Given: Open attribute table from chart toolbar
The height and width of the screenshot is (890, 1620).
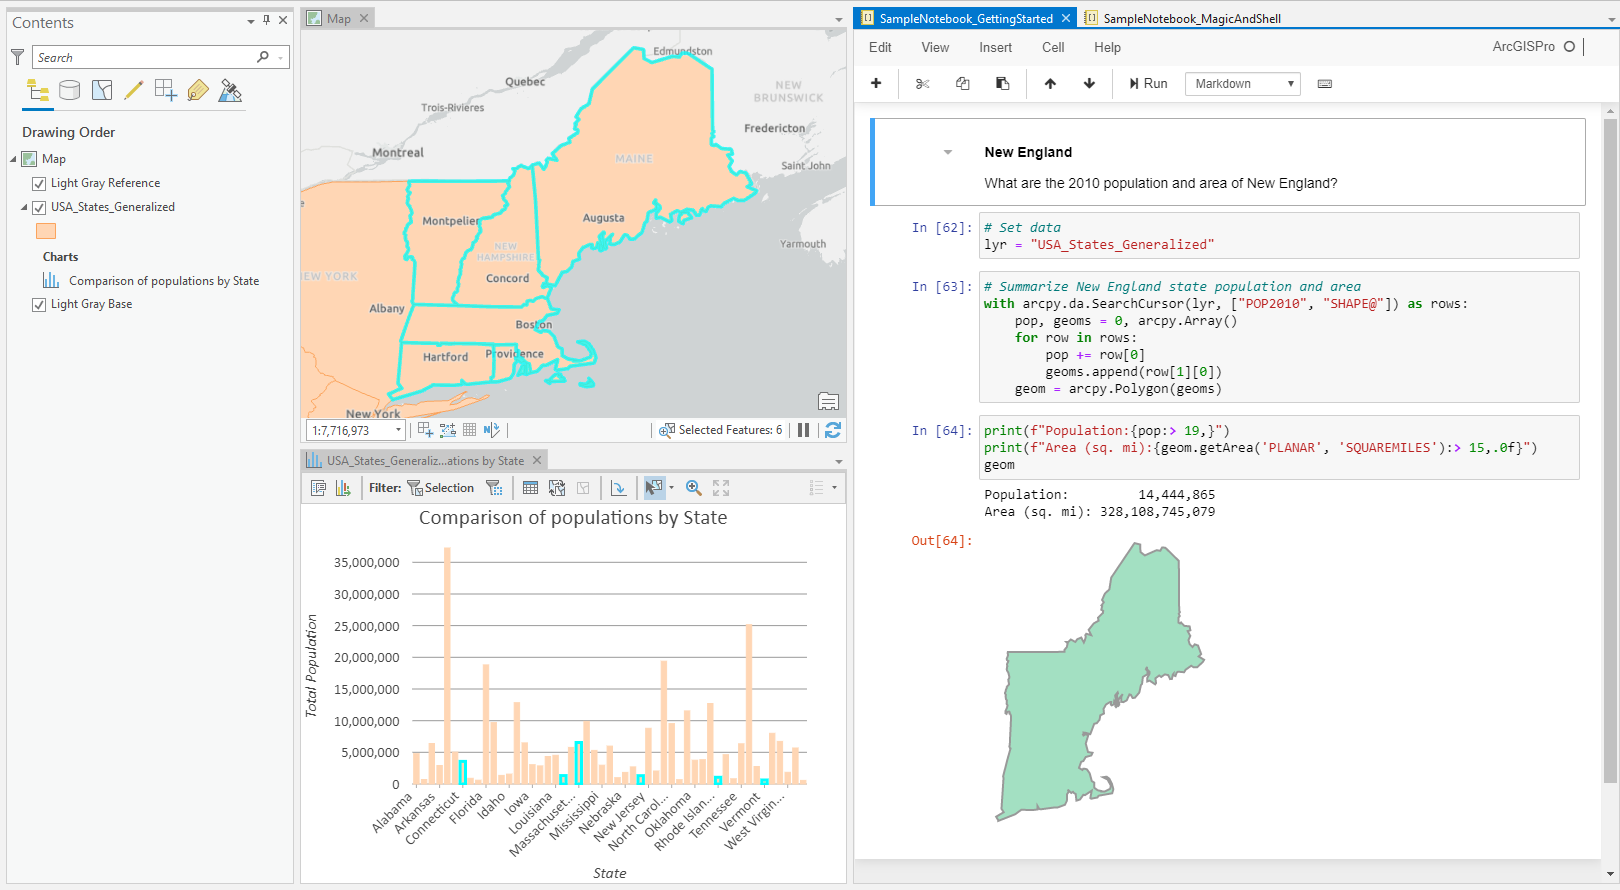Looking at the screenshot, I should click(530, 488).
